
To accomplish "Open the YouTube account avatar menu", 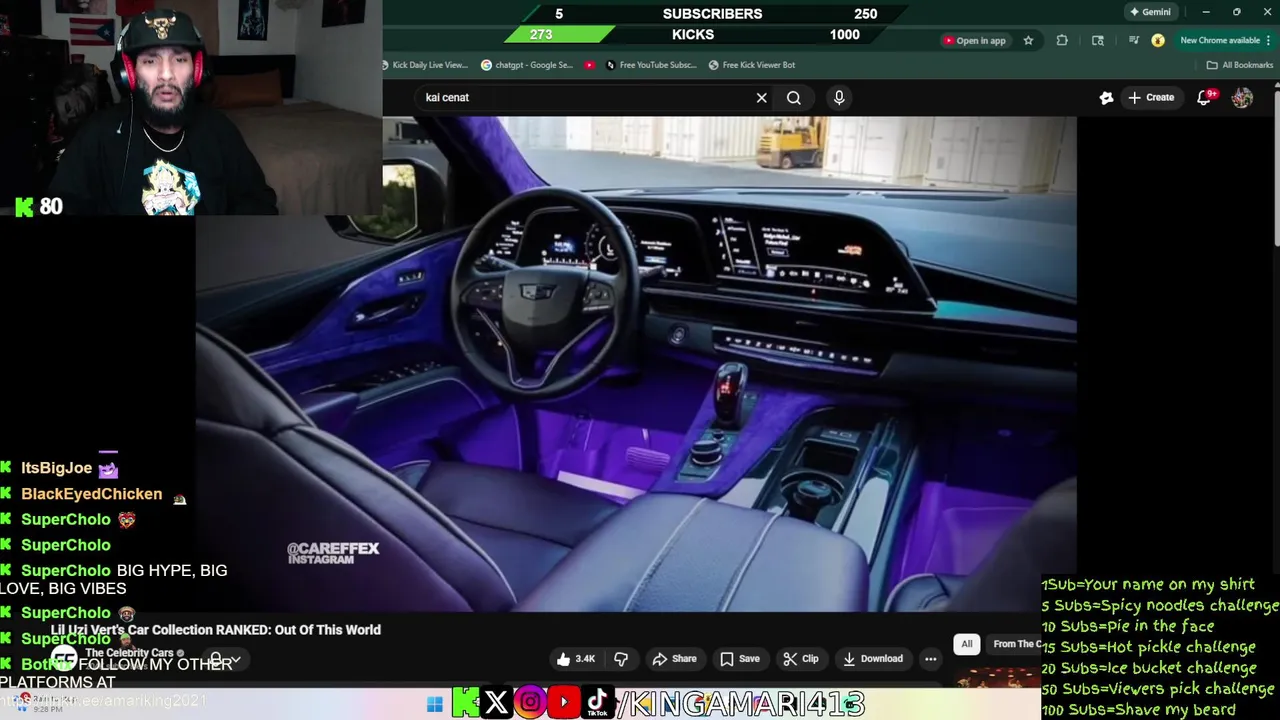I will (x=1242, y=97).
